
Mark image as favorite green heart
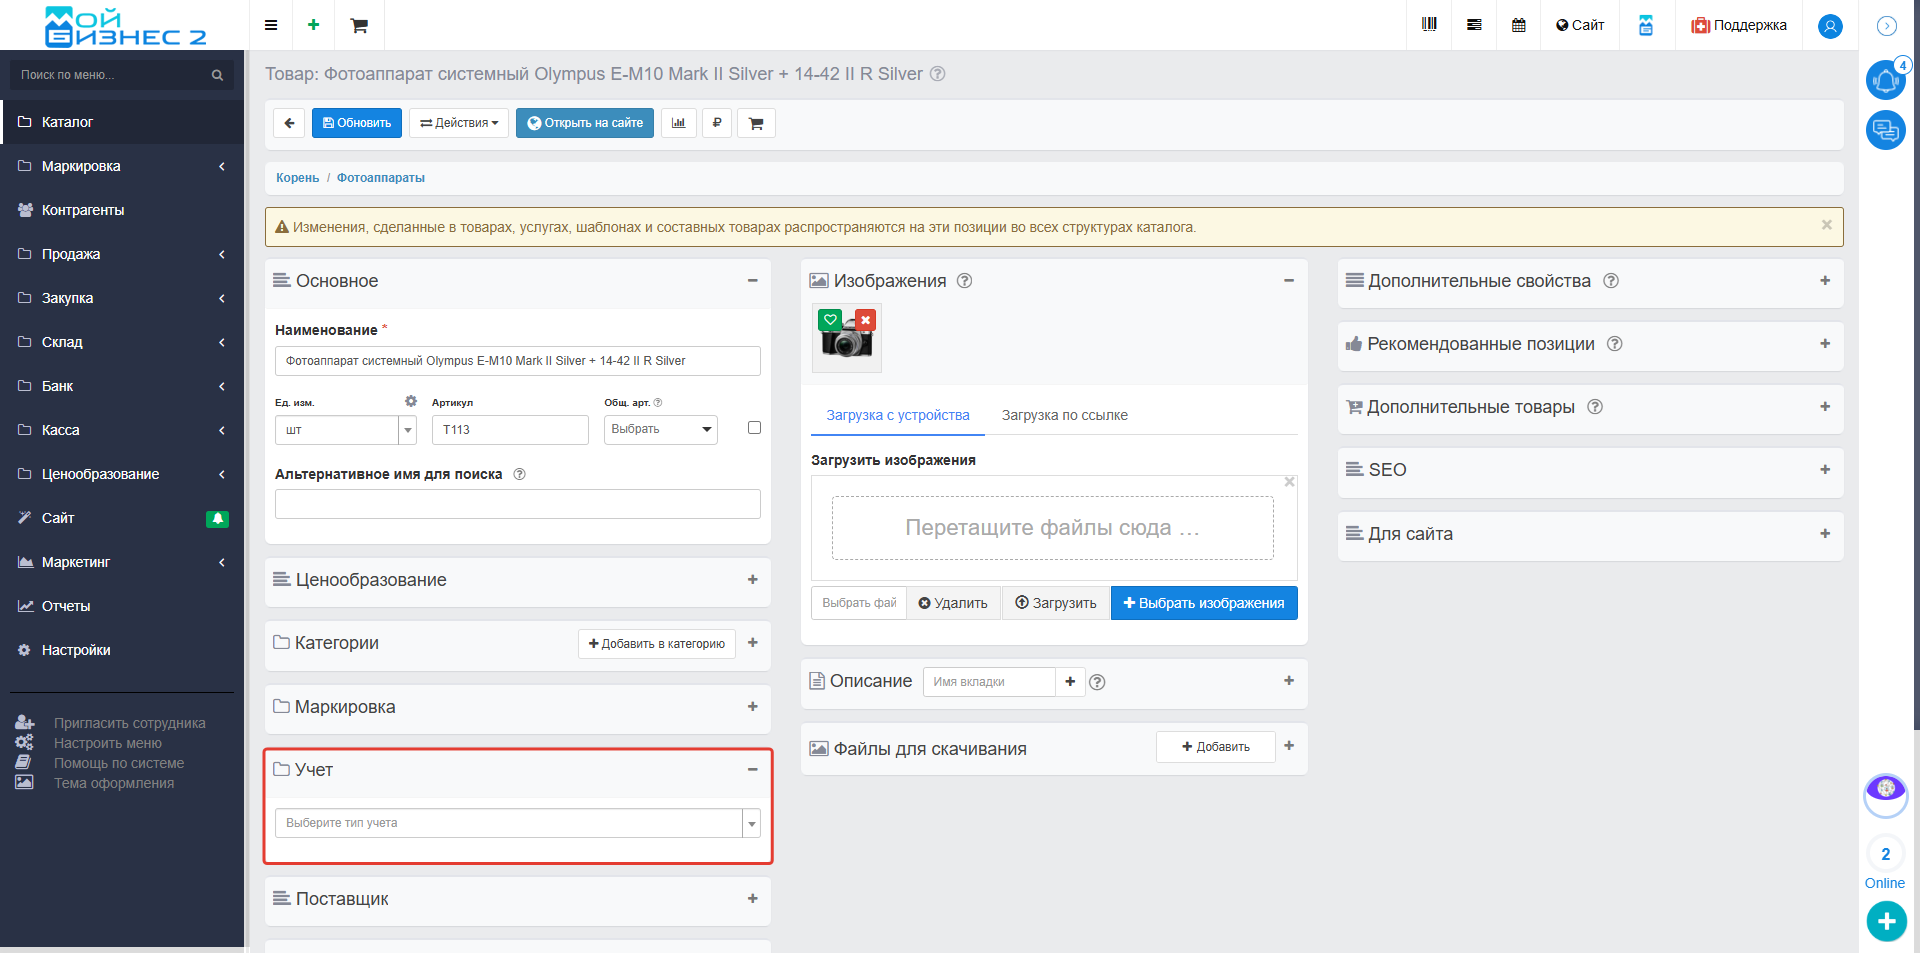[830, 320]
